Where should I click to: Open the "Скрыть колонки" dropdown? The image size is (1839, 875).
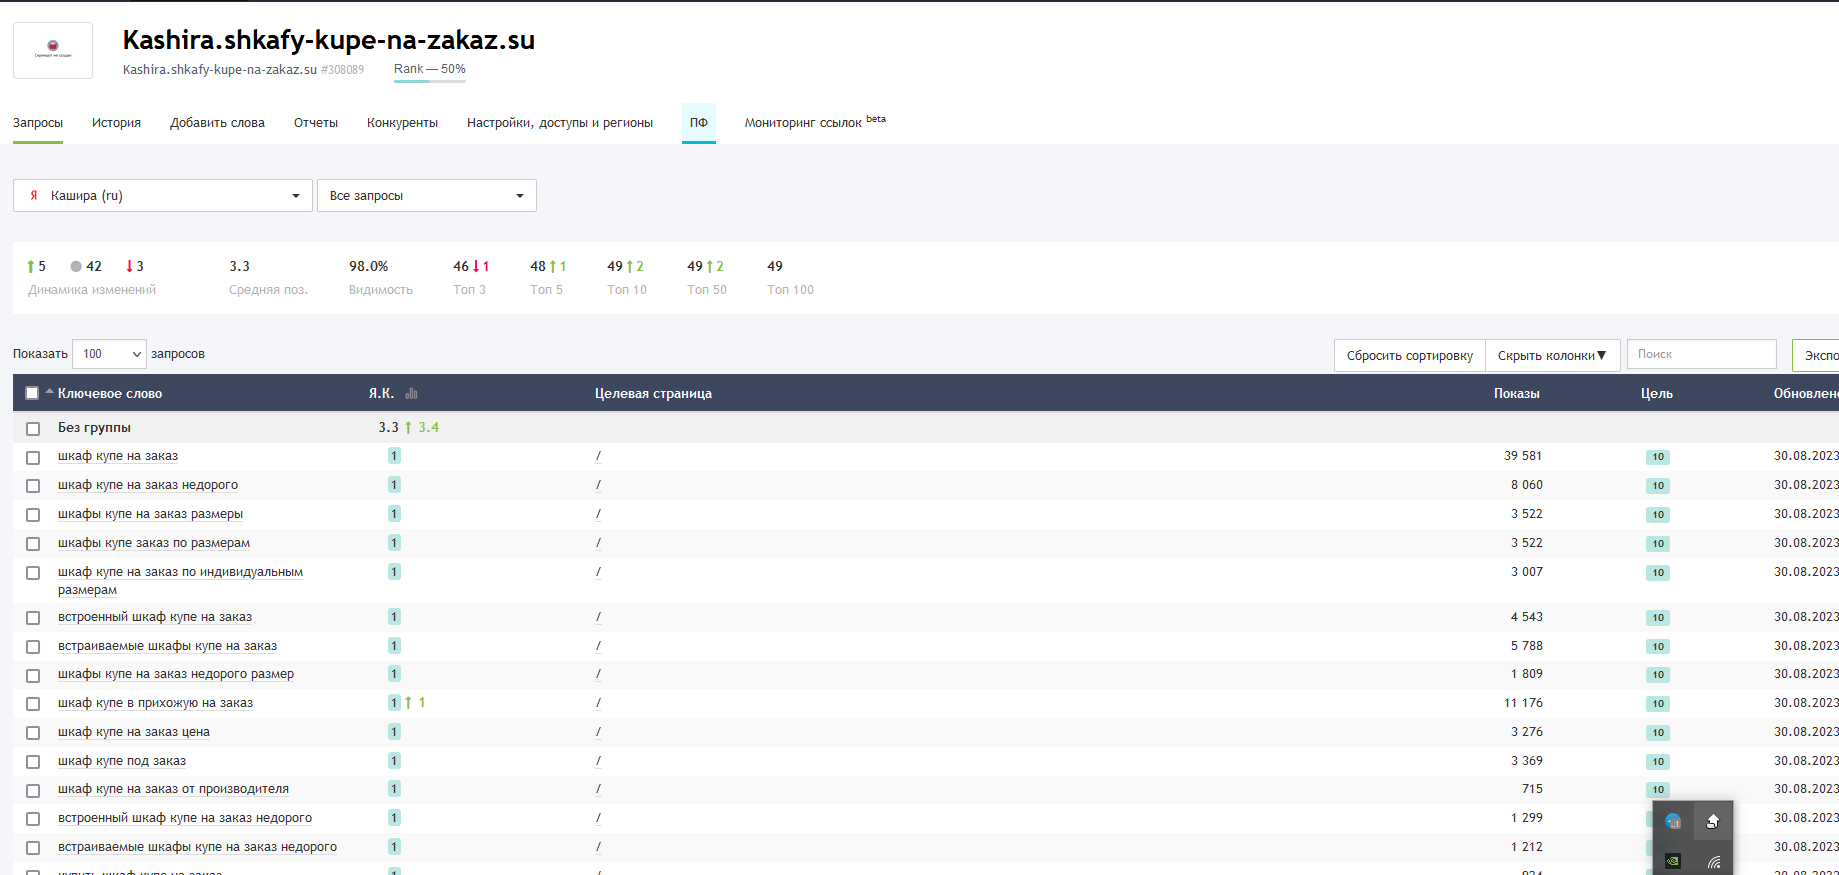pos(1552,355)
